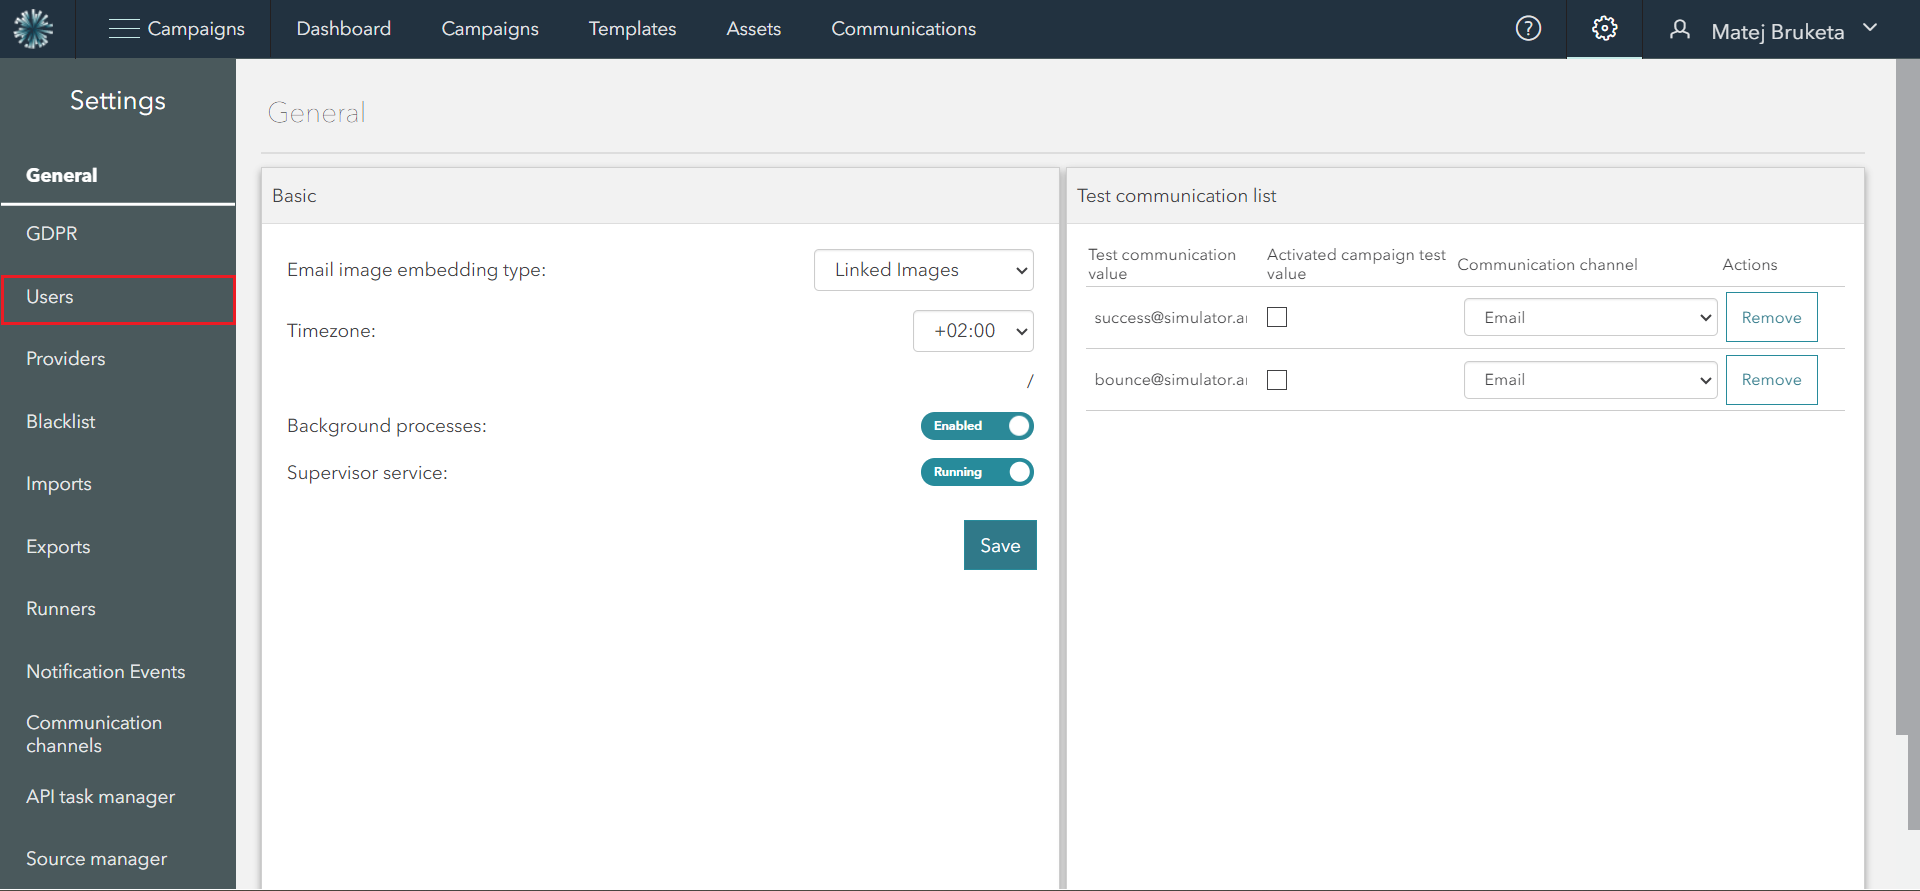Check the success@simulator.ai test value checkbox
The width and height of the screenshot is (1920, 891).
[x=1277, y=318]
